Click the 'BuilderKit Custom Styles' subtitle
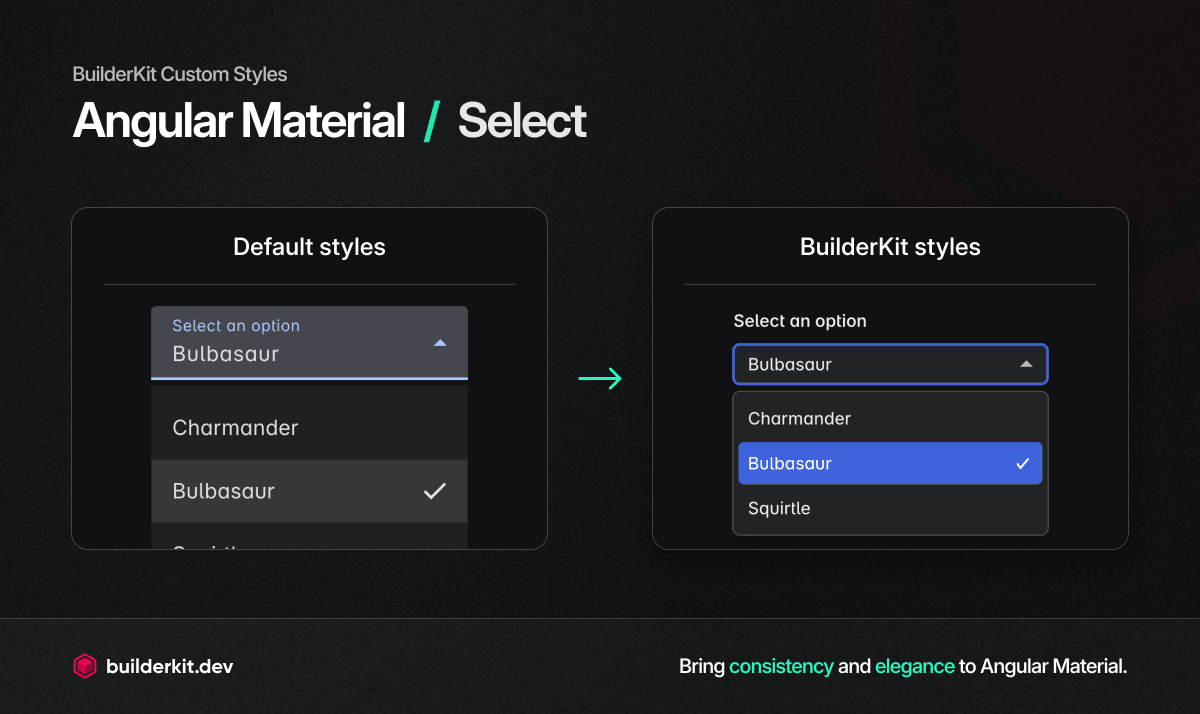 (x=180, y=75)
